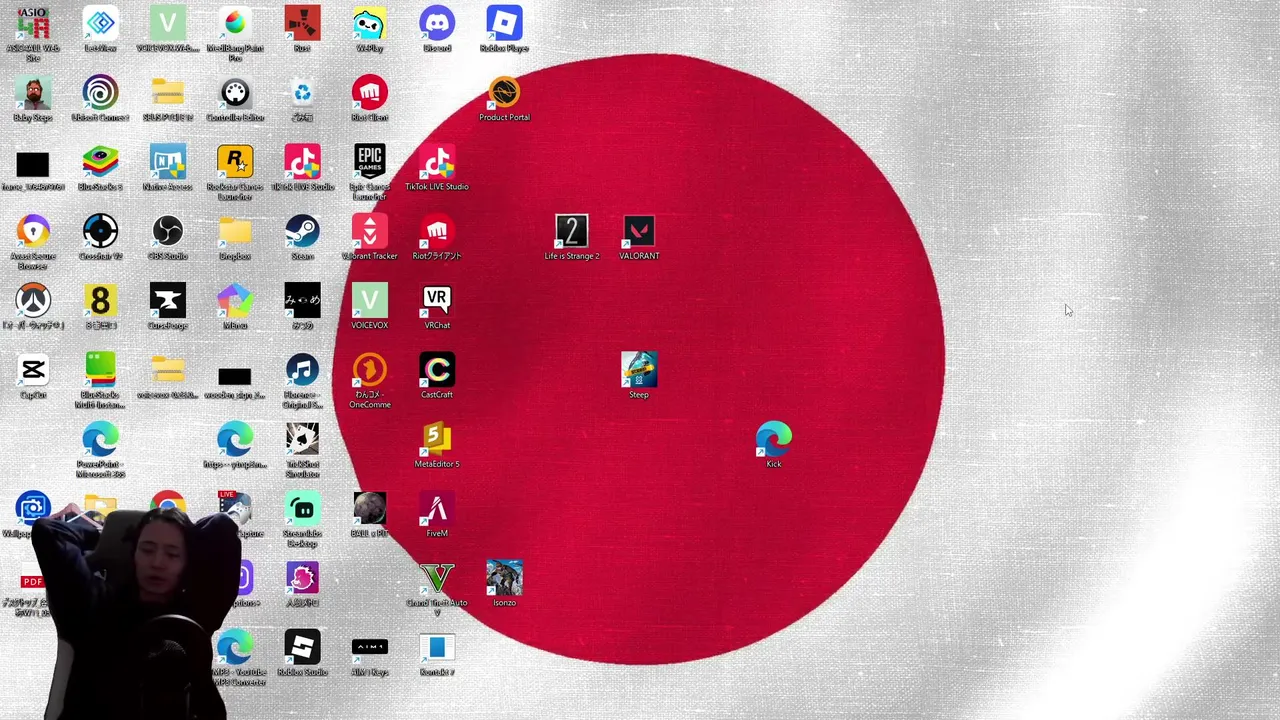The image size is (1280, 720).
Task: Launch the Steep game icon
Action: 639,370
